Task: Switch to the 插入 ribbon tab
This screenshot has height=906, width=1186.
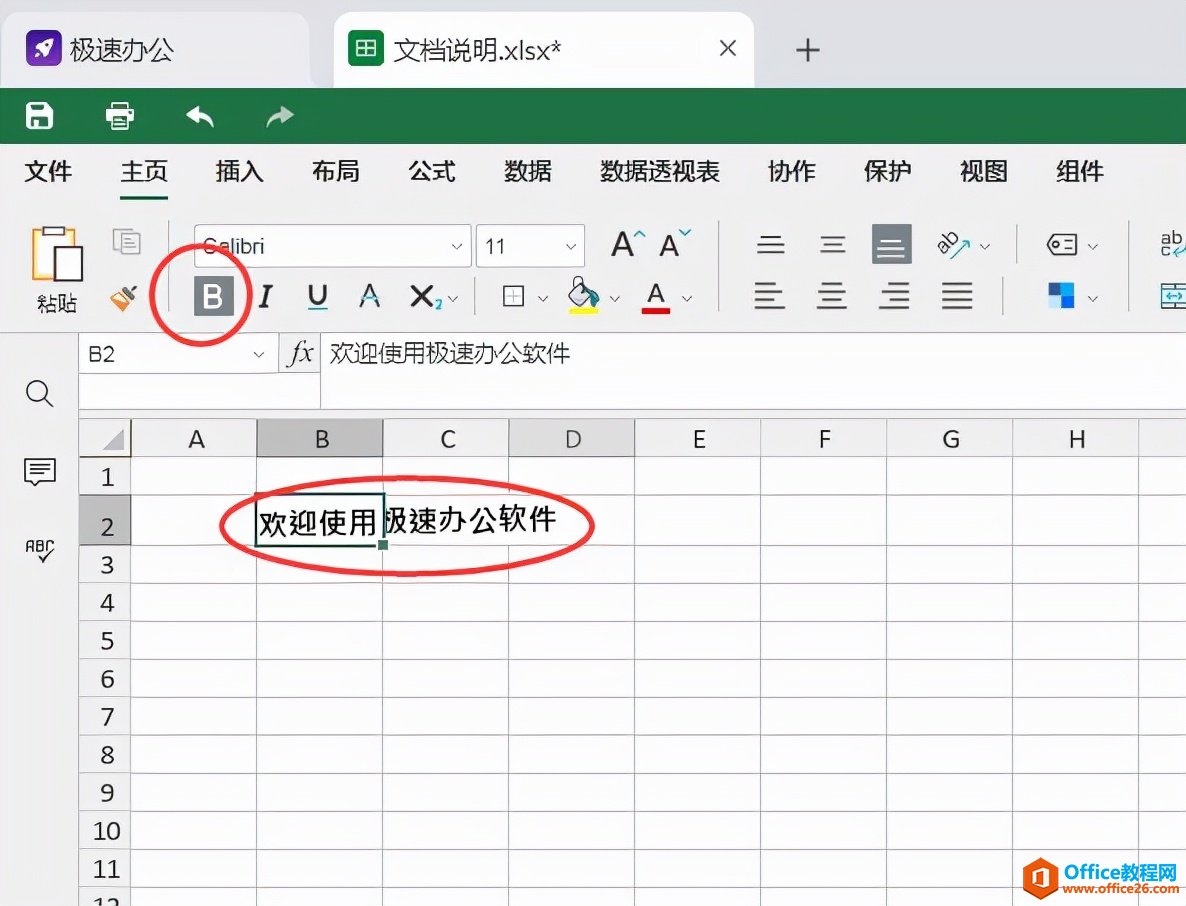Action: [239, 171]
